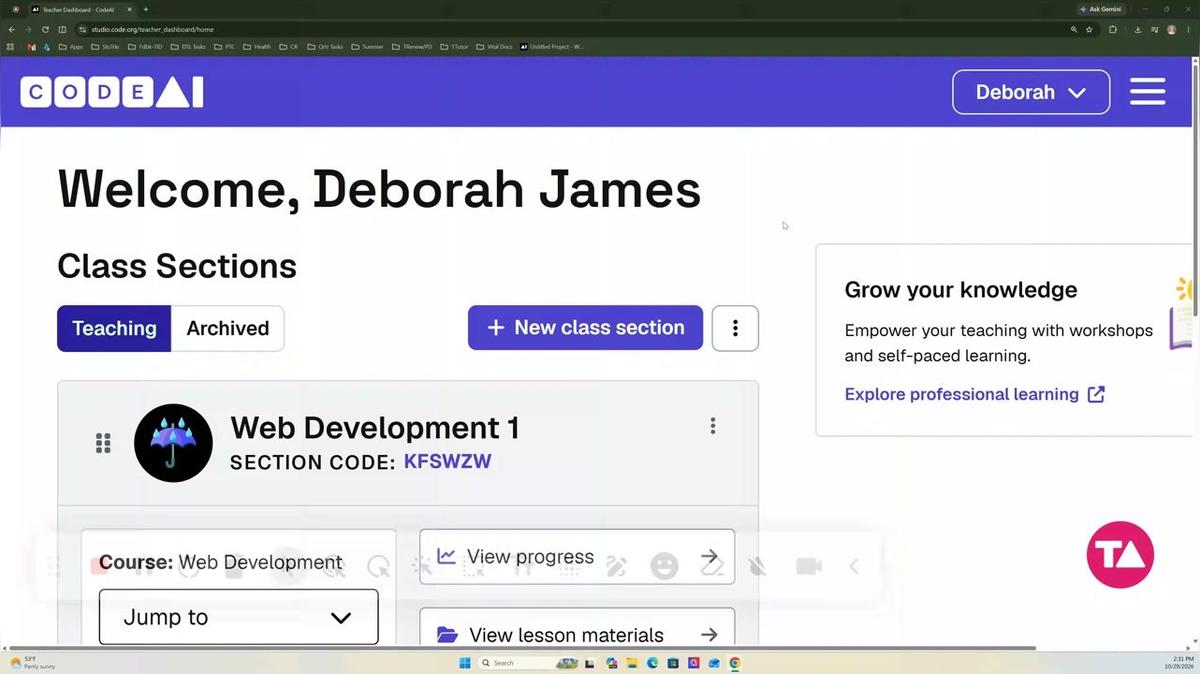
Task: Collapse the faded overlay toolbar with its chevron
Action: pos(854,566)
